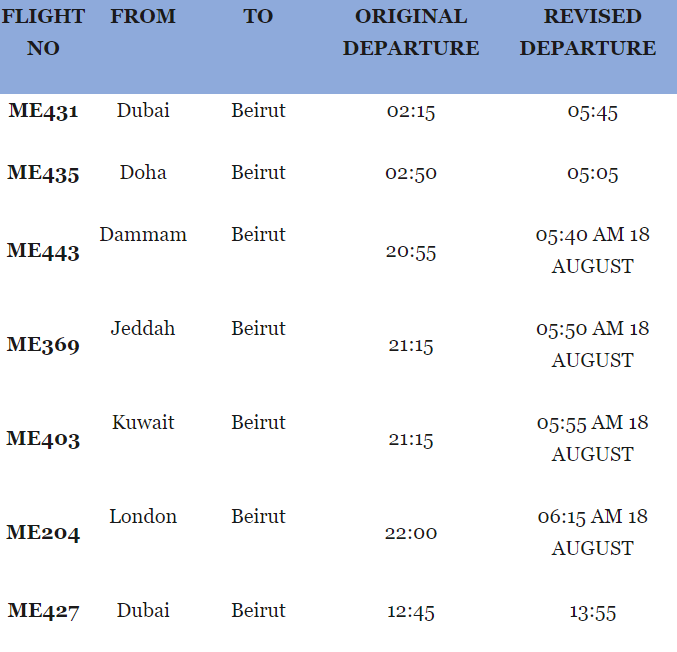Select flight number ME431
677x652 pixels.
click(x=43, y=111)
